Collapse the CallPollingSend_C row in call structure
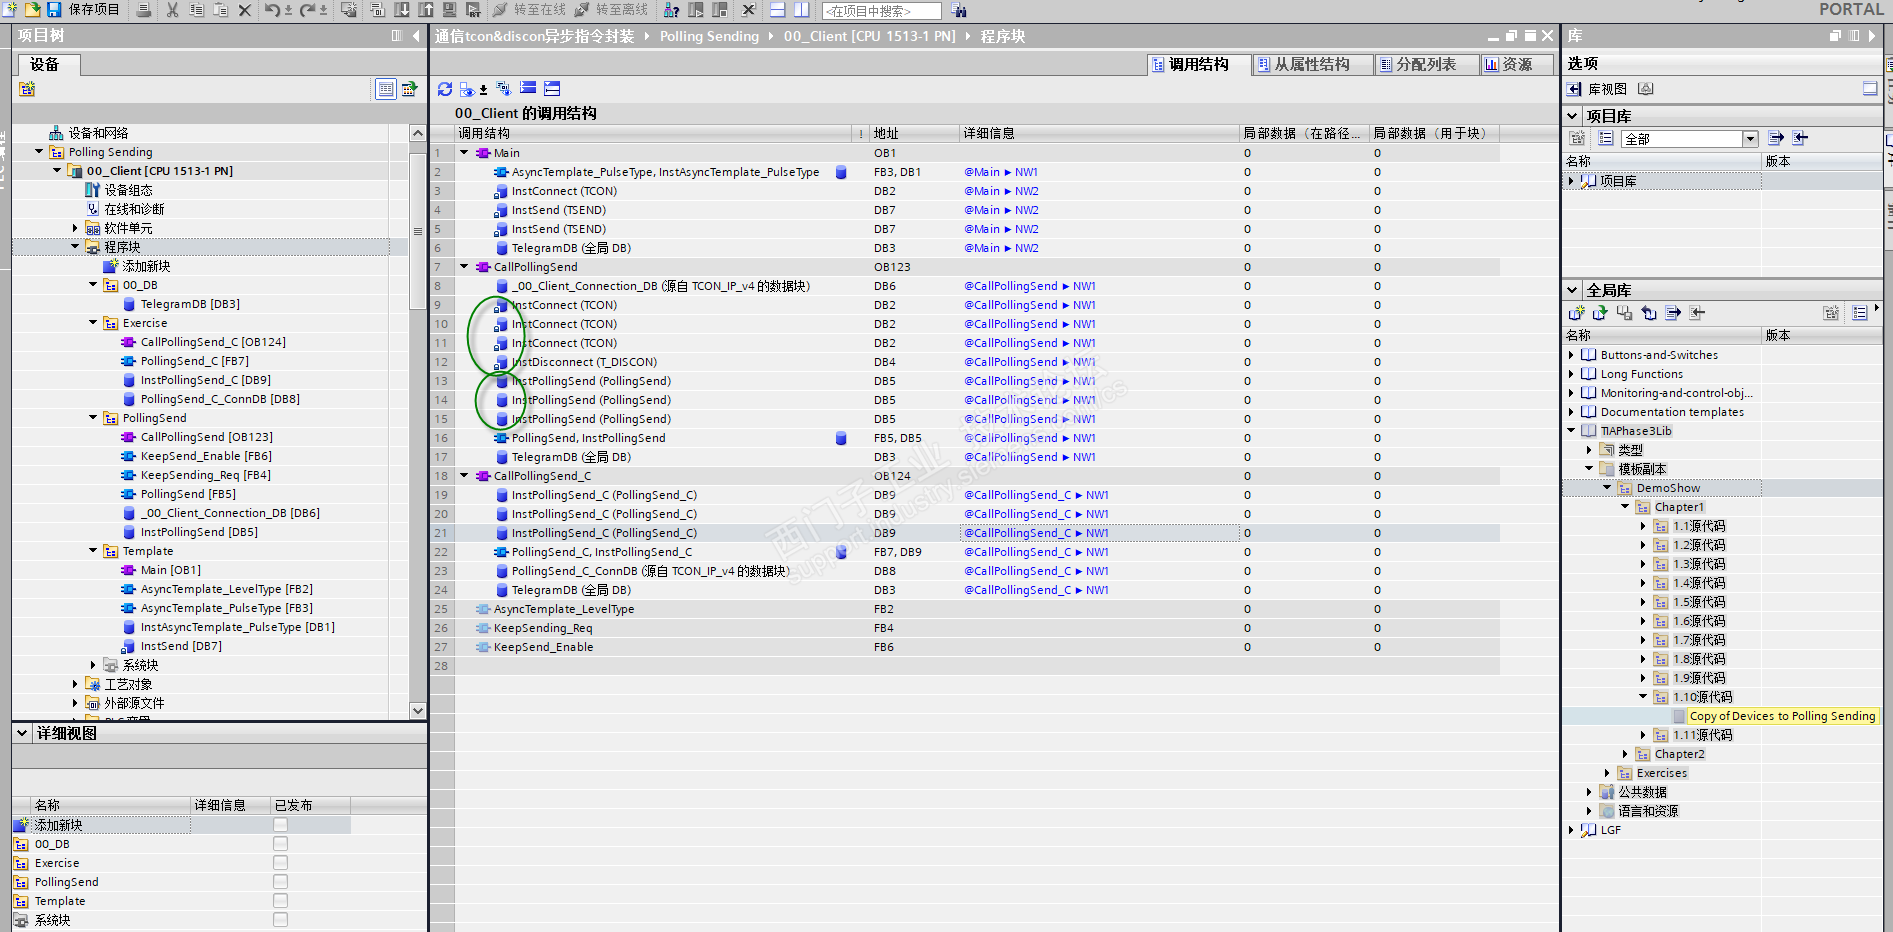Viewport: 1893px width, 932px height. point(464,476)
